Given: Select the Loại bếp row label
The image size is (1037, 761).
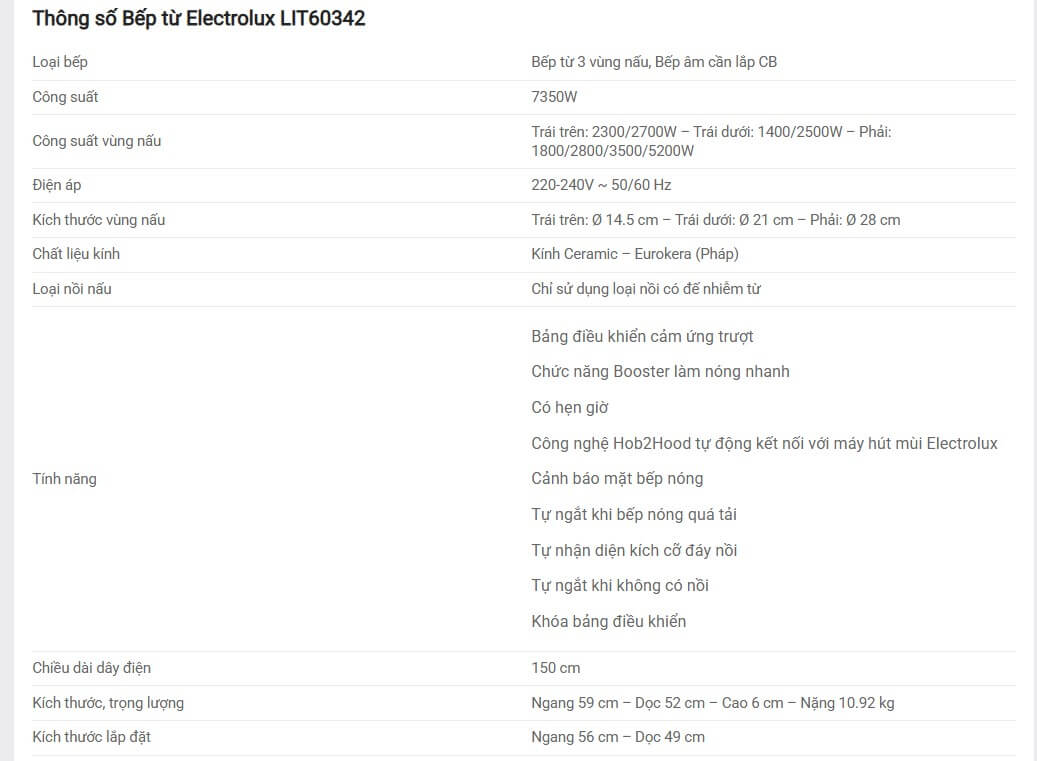Looking at the screenshot, I should [x=60, y=62].
